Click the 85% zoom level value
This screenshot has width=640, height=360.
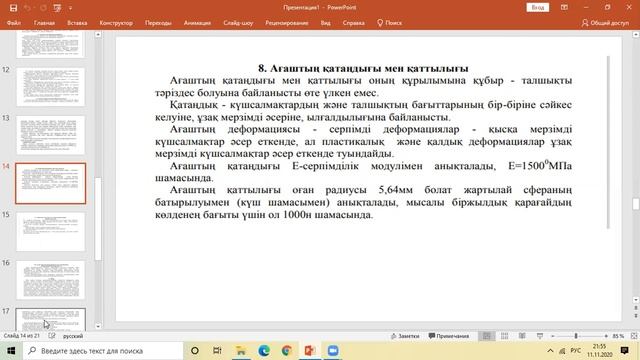point(618,336)
